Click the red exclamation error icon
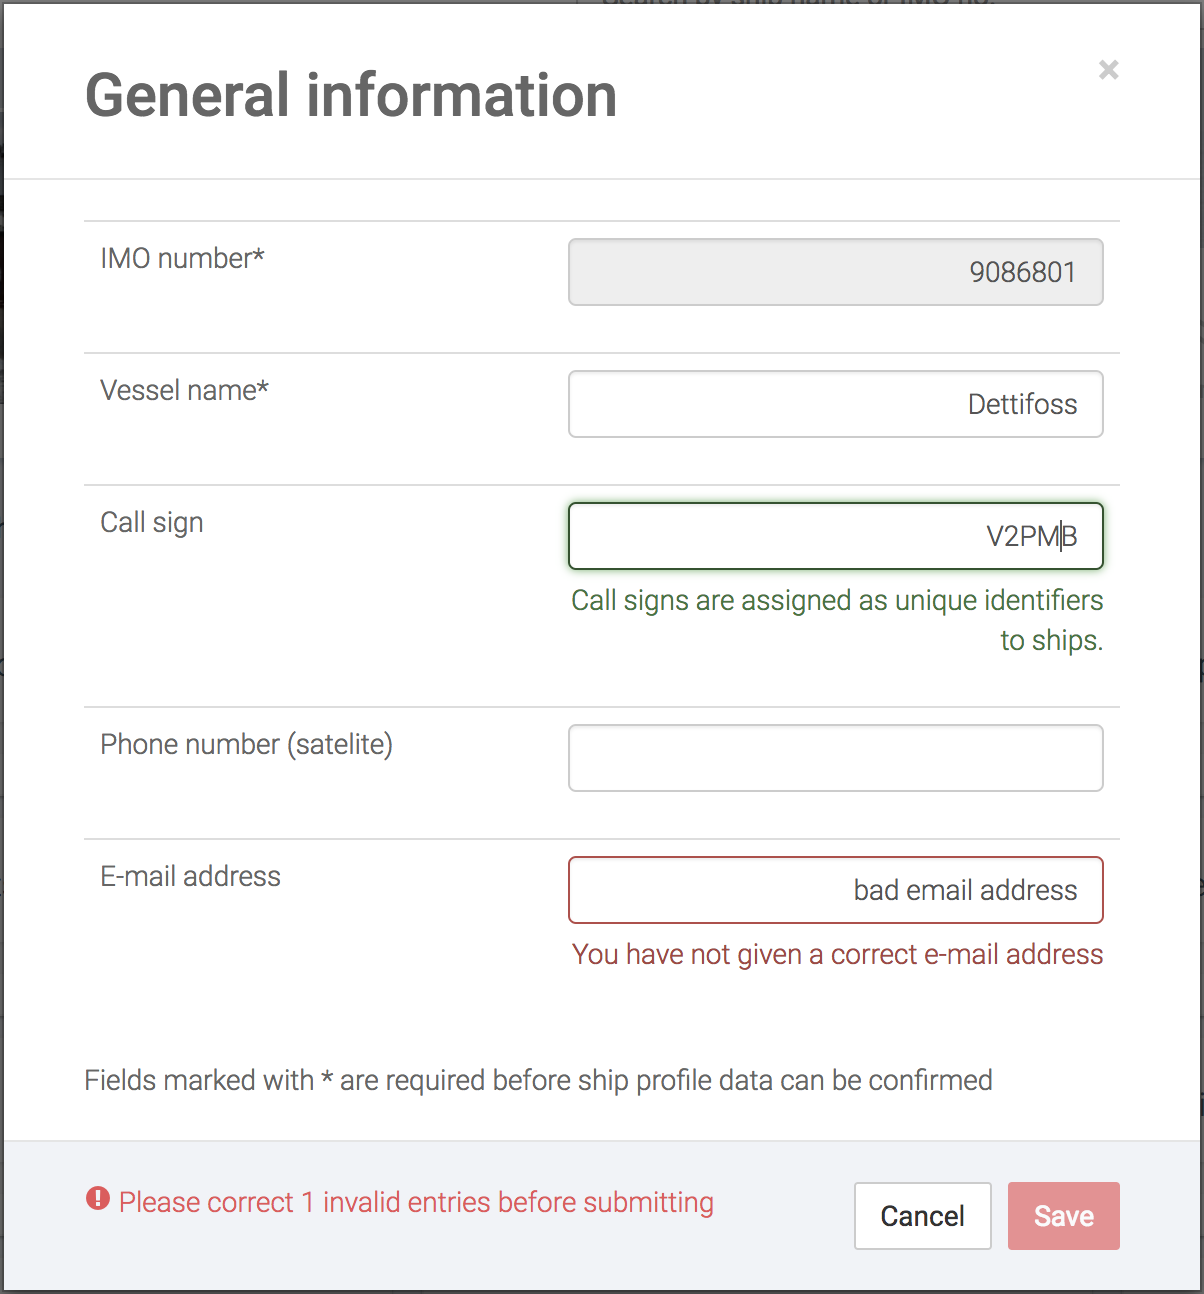 (97, 1198)
